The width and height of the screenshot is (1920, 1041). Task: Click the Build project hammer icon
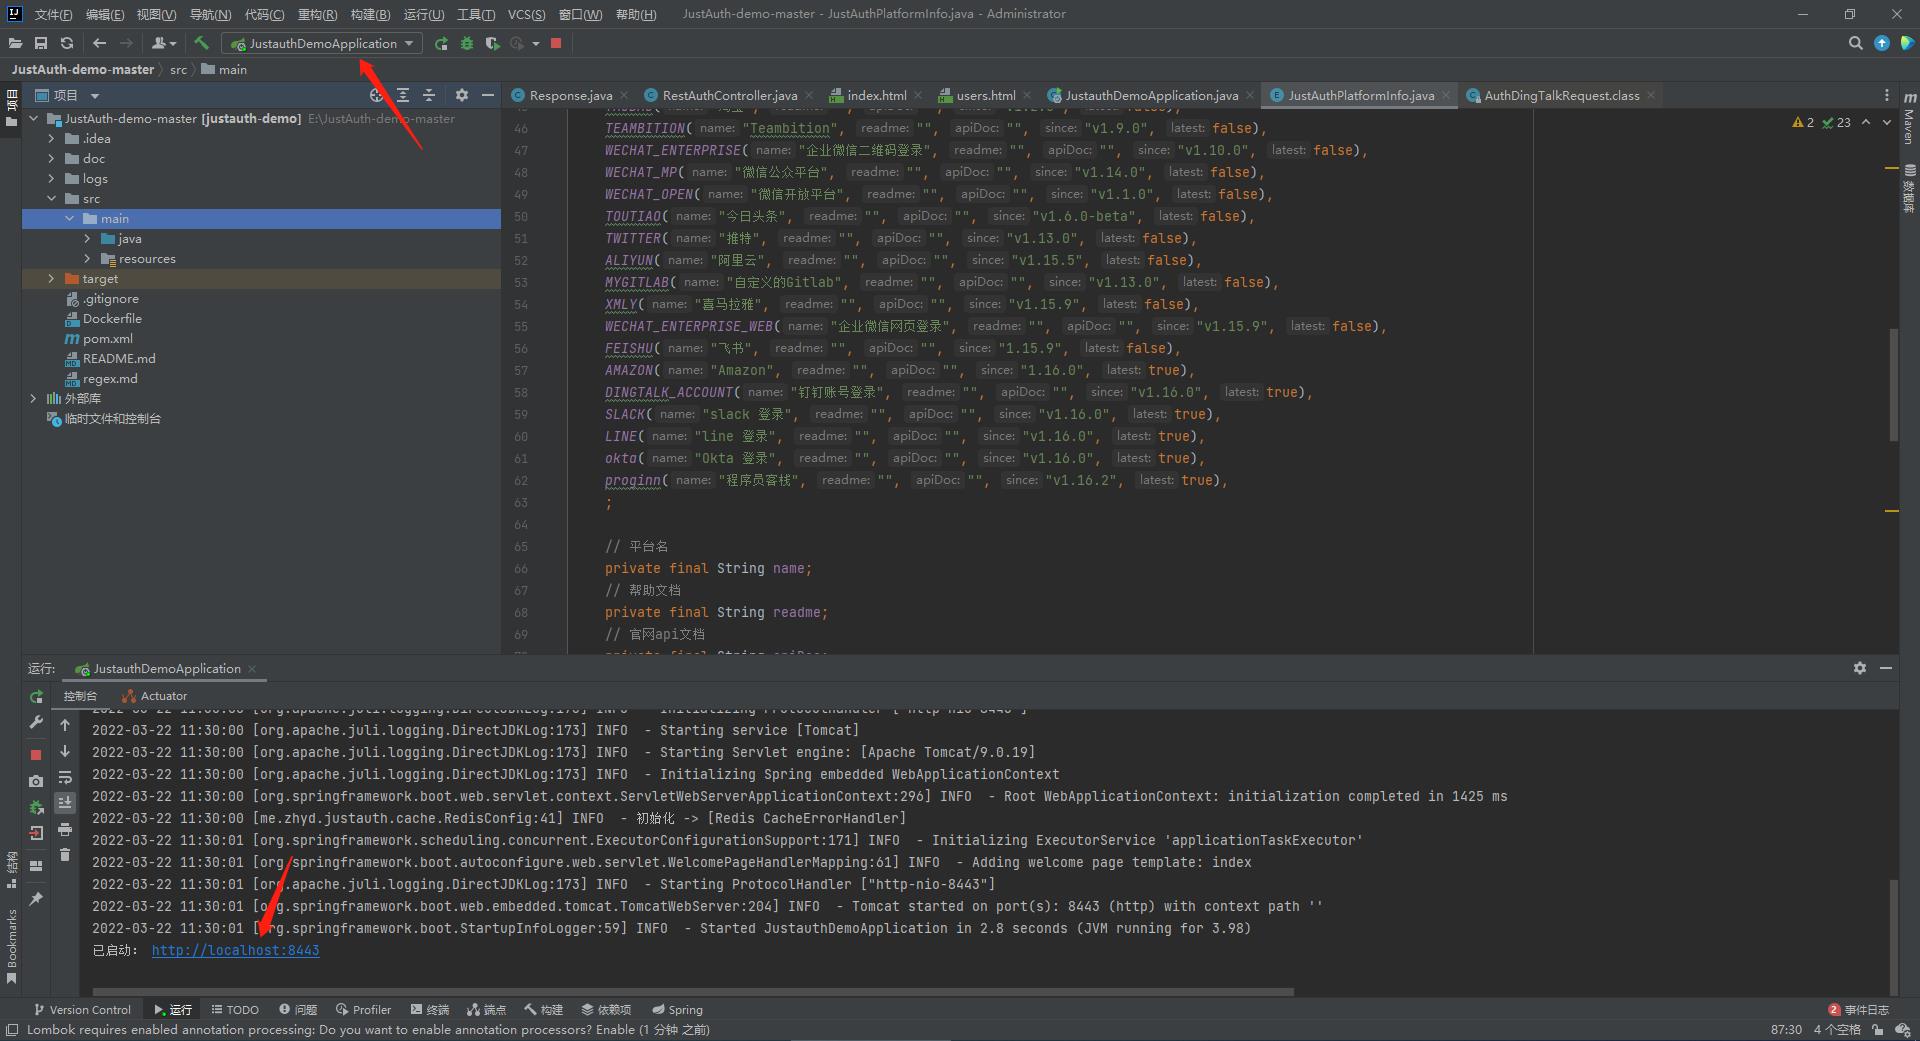201,43
